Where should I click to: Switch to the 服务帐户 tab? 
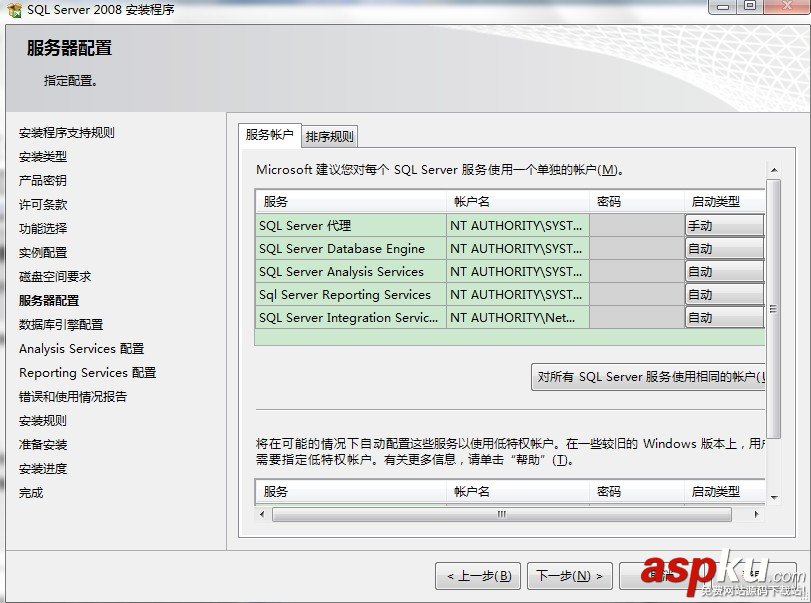(269, 135)
